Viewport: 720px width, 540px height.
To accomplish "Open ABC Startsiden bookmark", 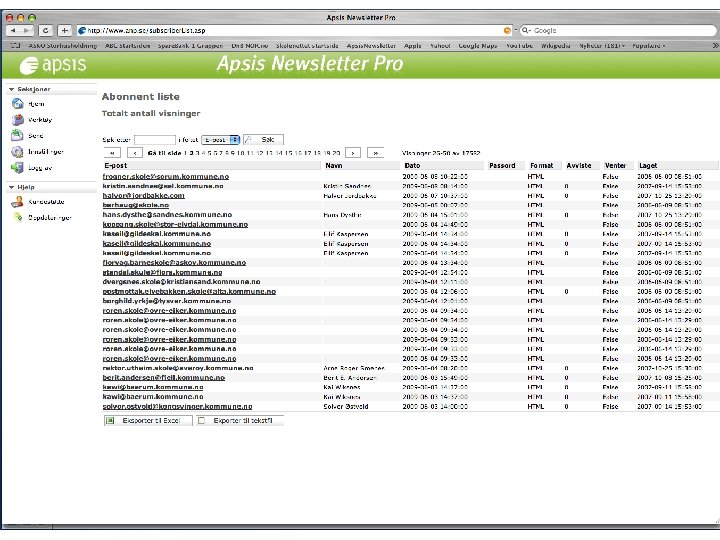I will (127, 45).
